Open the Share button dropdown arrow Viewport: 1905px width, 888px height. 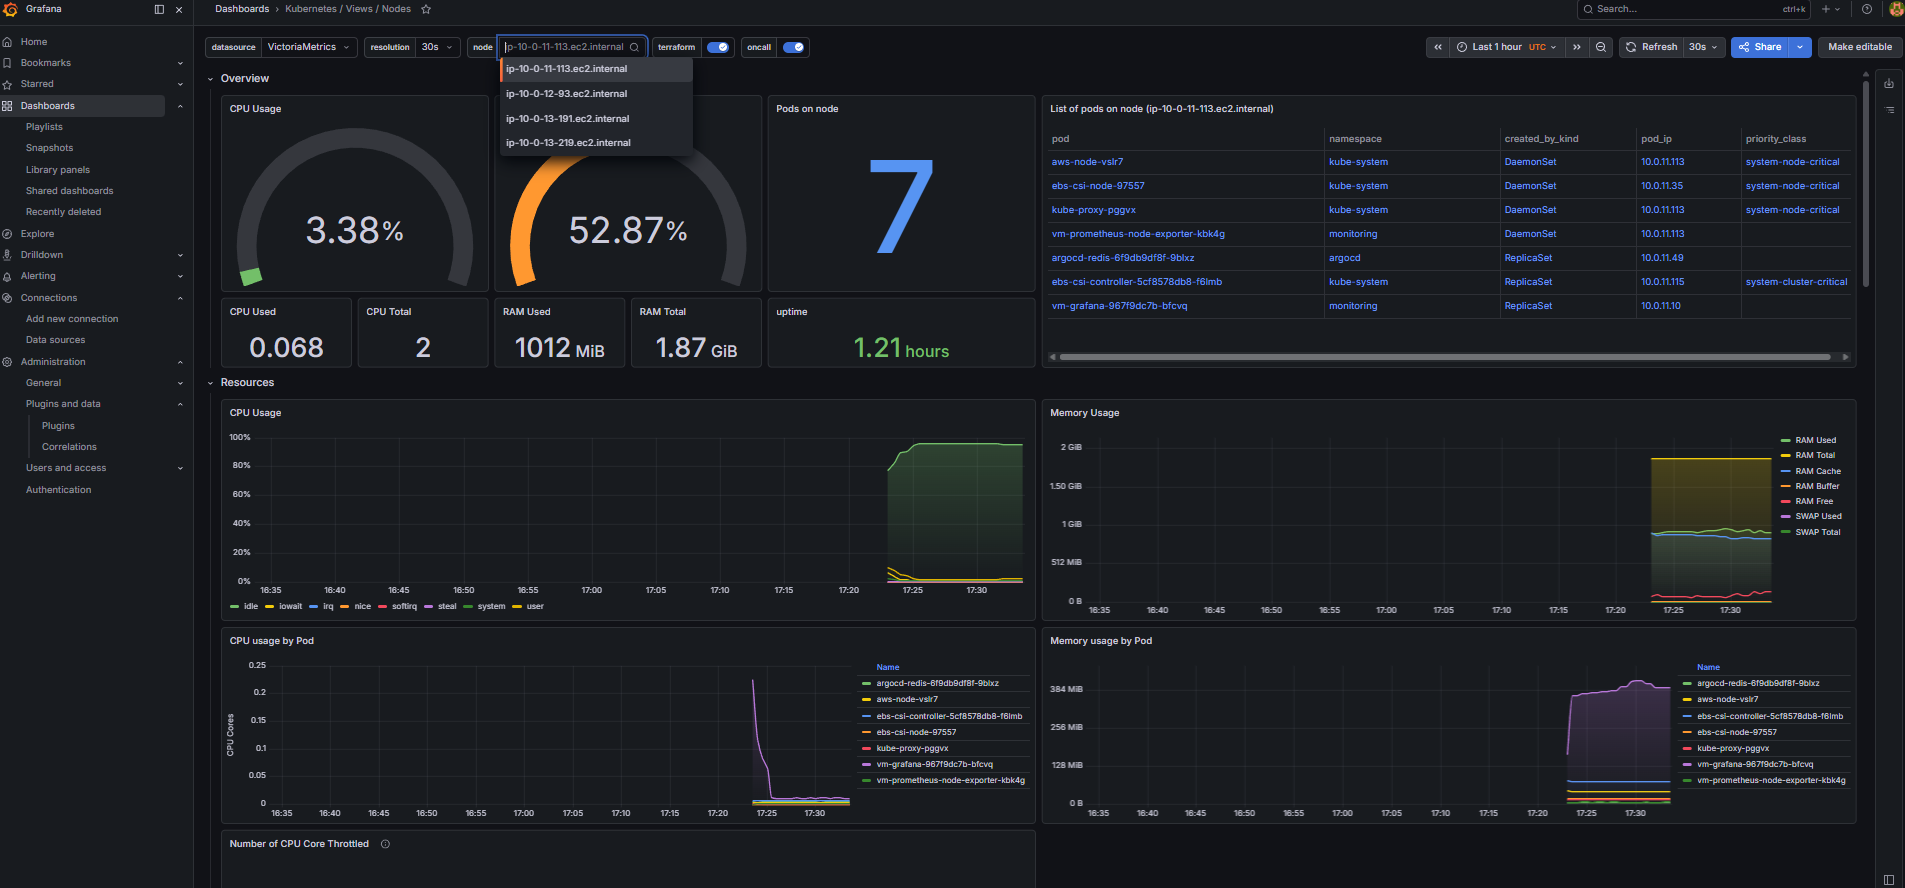point(1801,47)
